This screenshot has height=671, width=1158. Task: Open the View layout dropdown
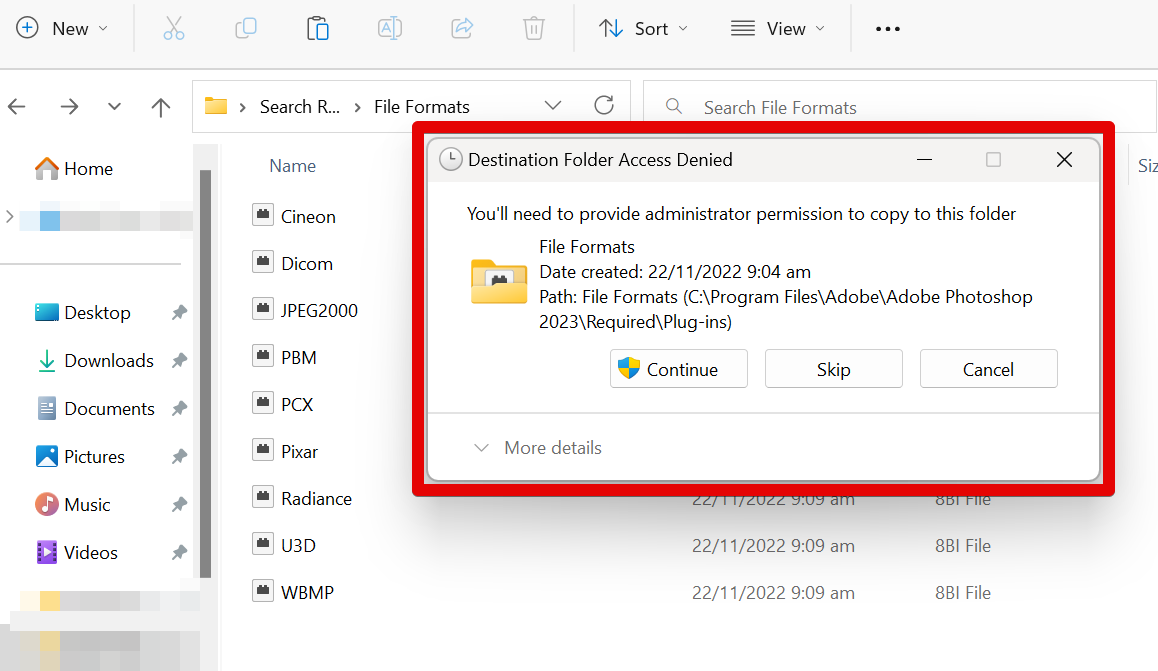[x=778, y=29]
